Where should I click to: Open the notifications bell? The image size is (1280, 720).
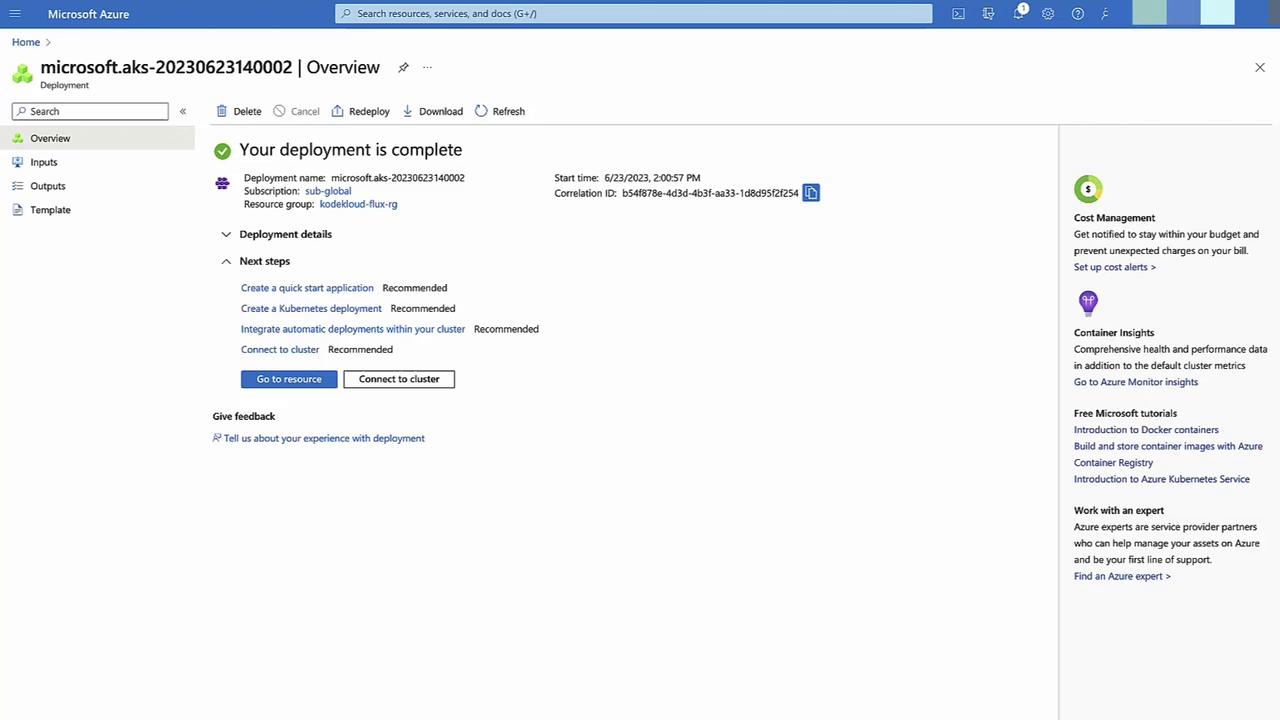click(1018, 14)
